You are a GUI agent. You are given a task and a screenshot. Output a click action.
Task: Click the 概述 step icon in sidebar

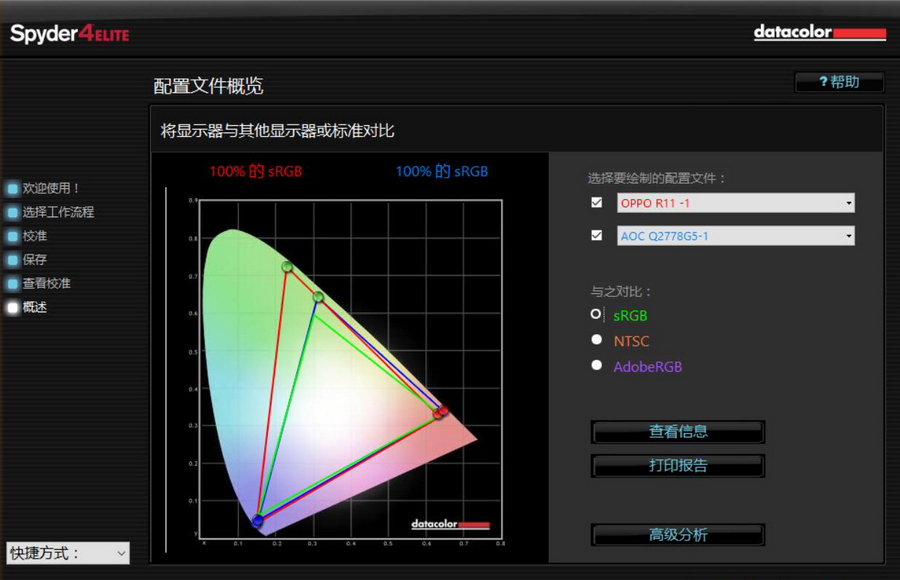coord(11,307)
